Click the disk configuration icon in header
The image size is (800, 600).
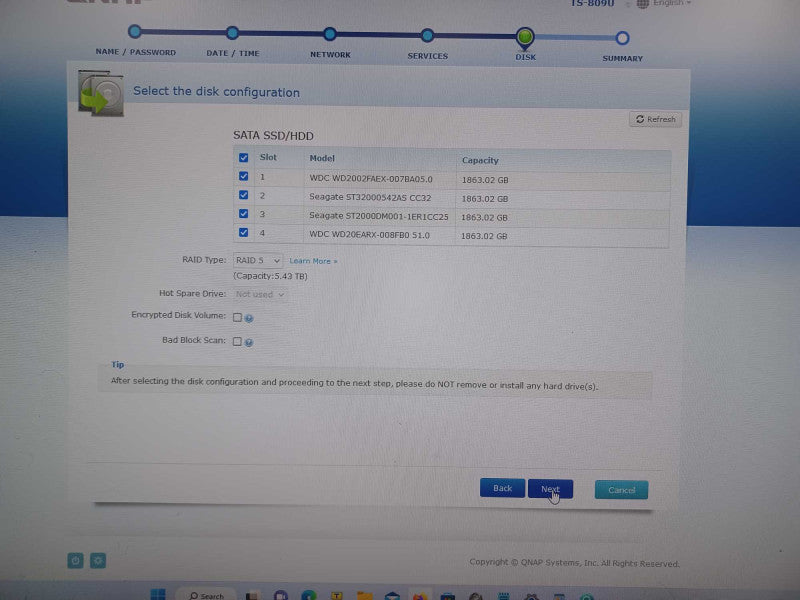coord(101,93)
